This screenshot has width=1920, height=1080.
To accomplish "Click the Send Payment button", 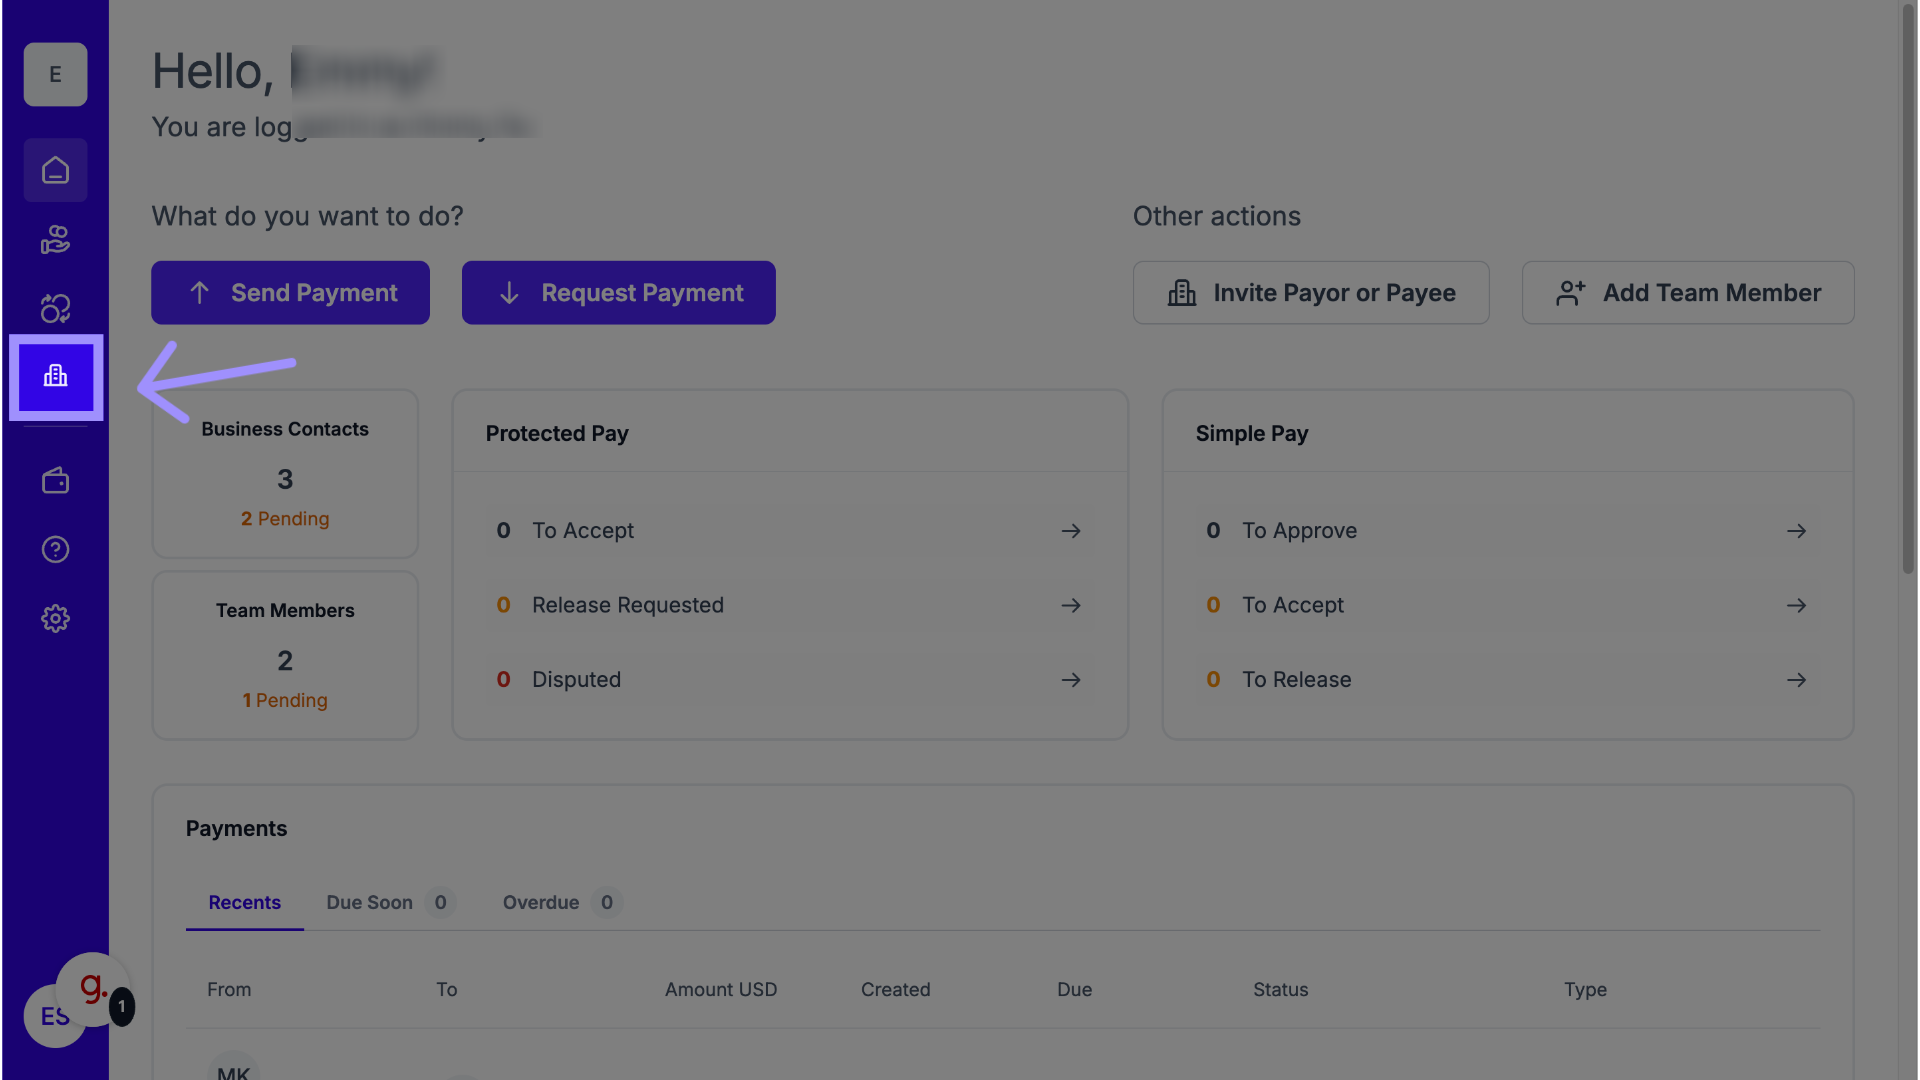I will click(290, 293).
